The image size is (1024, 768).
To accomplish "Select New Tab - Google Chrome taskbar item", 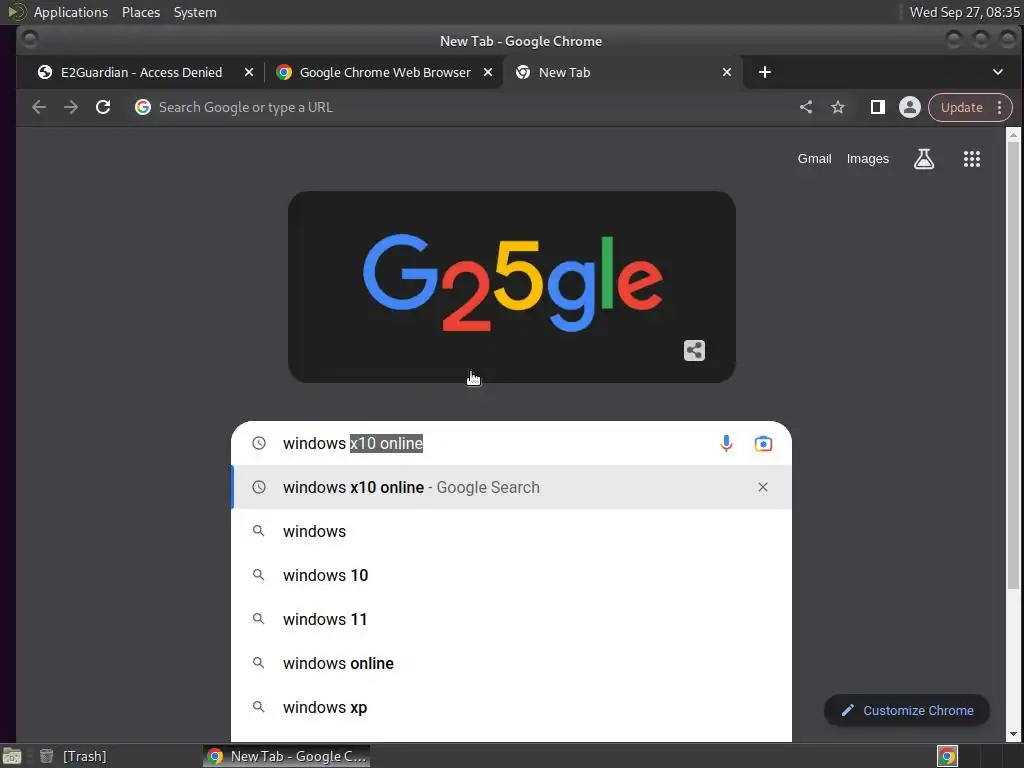I will 287,756.
